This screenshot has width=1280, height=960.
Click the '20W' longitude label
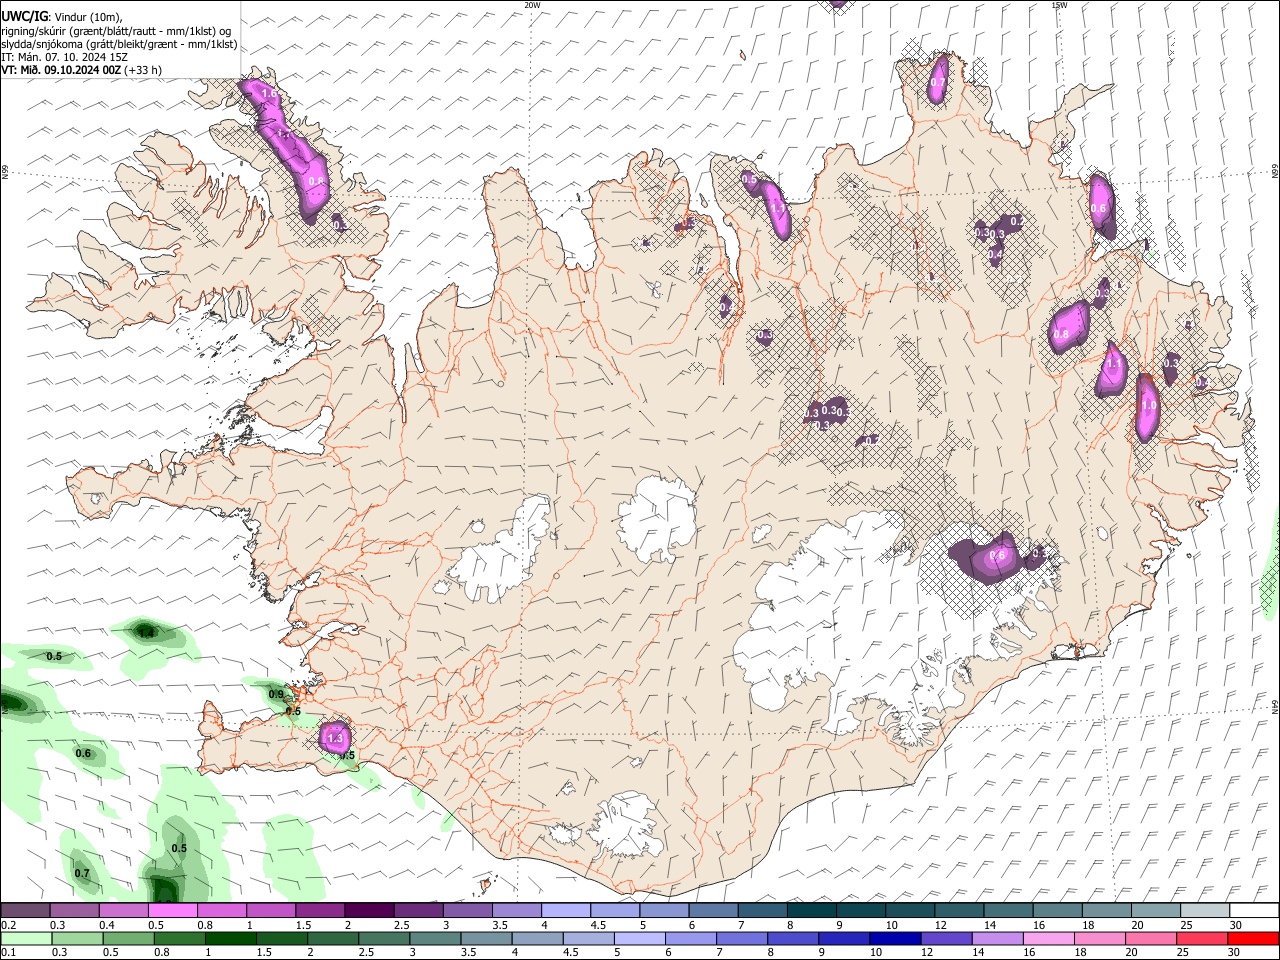[532, 5]
